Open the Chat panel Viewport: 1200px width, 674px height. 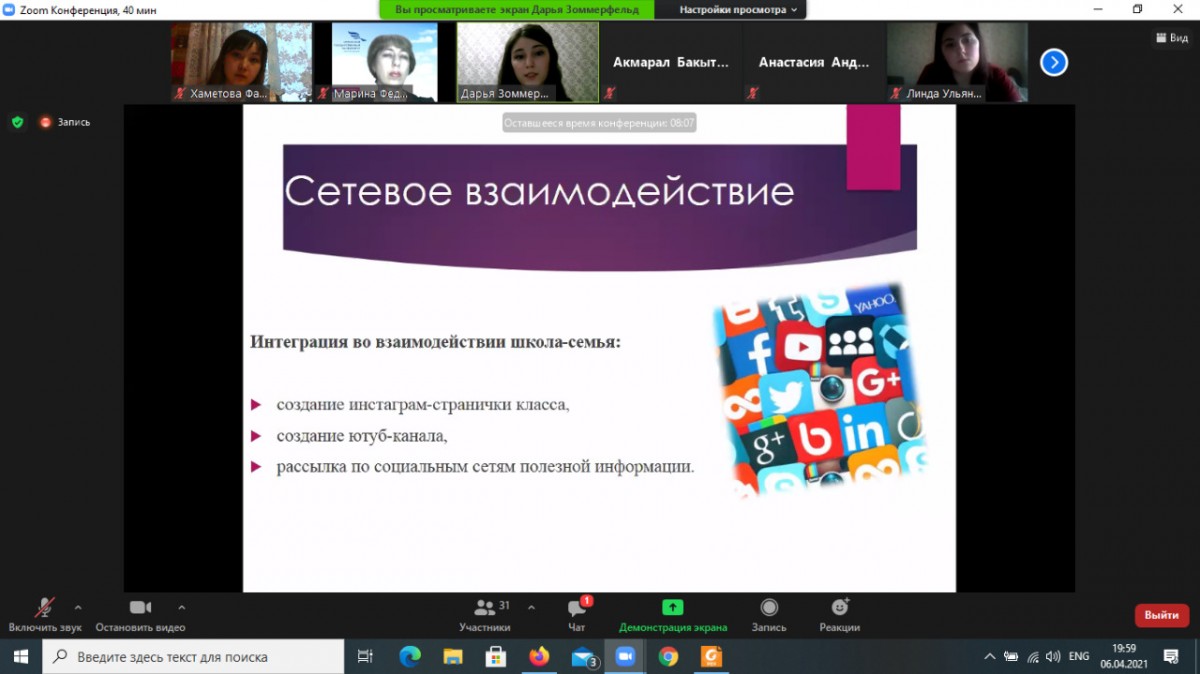tap(577, 614)
